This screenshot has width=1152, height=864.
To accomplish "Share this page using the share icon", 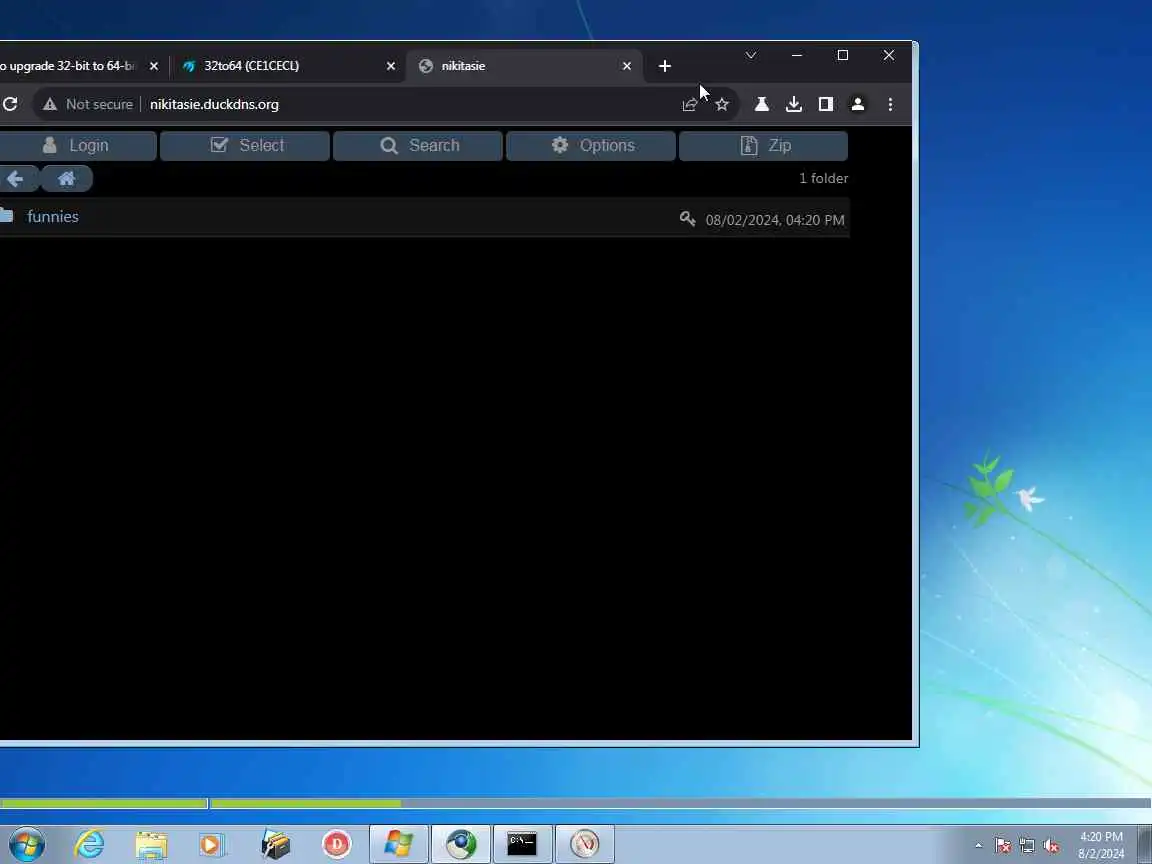I will 689,104.
